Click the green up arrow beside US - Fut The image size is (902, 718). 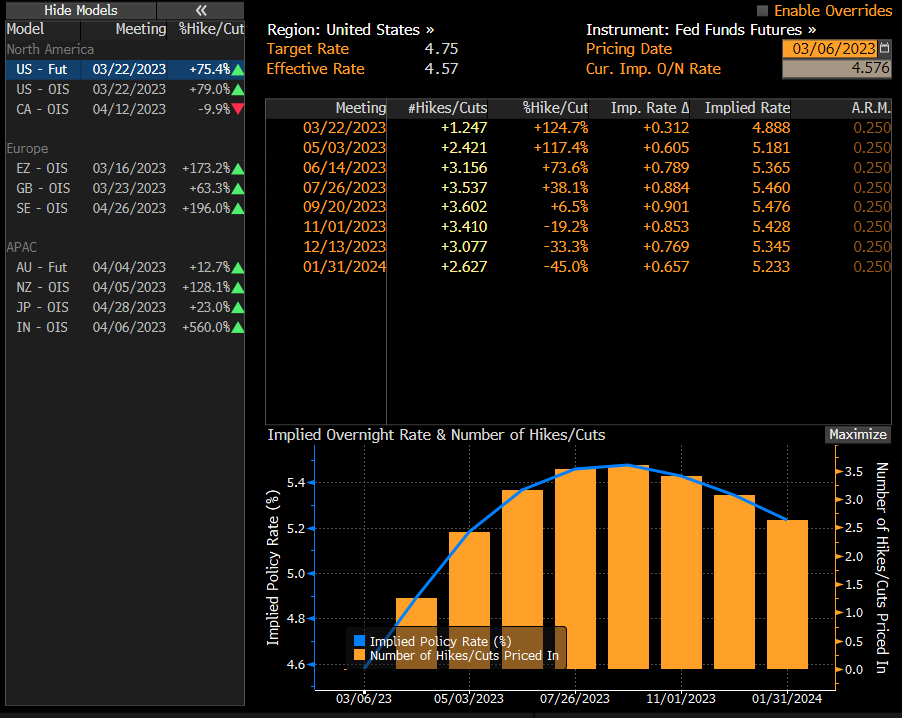coord(237,69)
